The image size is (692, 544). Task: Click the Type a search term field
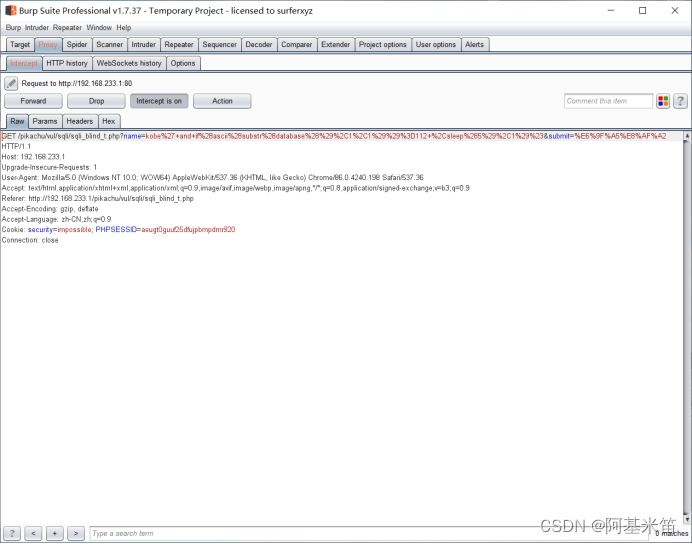click(x=369, y=533)
